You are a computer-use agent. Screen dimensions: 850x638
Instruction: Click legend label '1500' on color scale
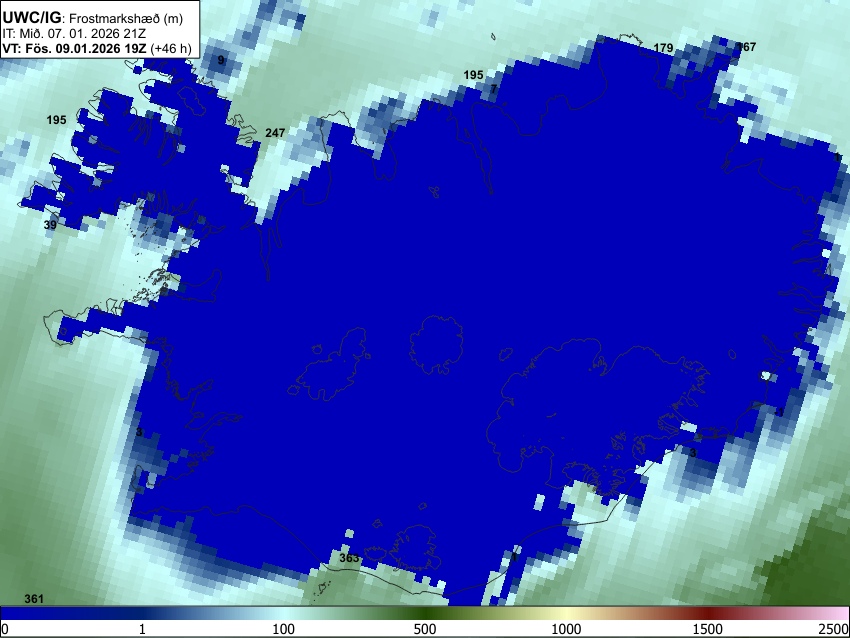pos(708,629)
